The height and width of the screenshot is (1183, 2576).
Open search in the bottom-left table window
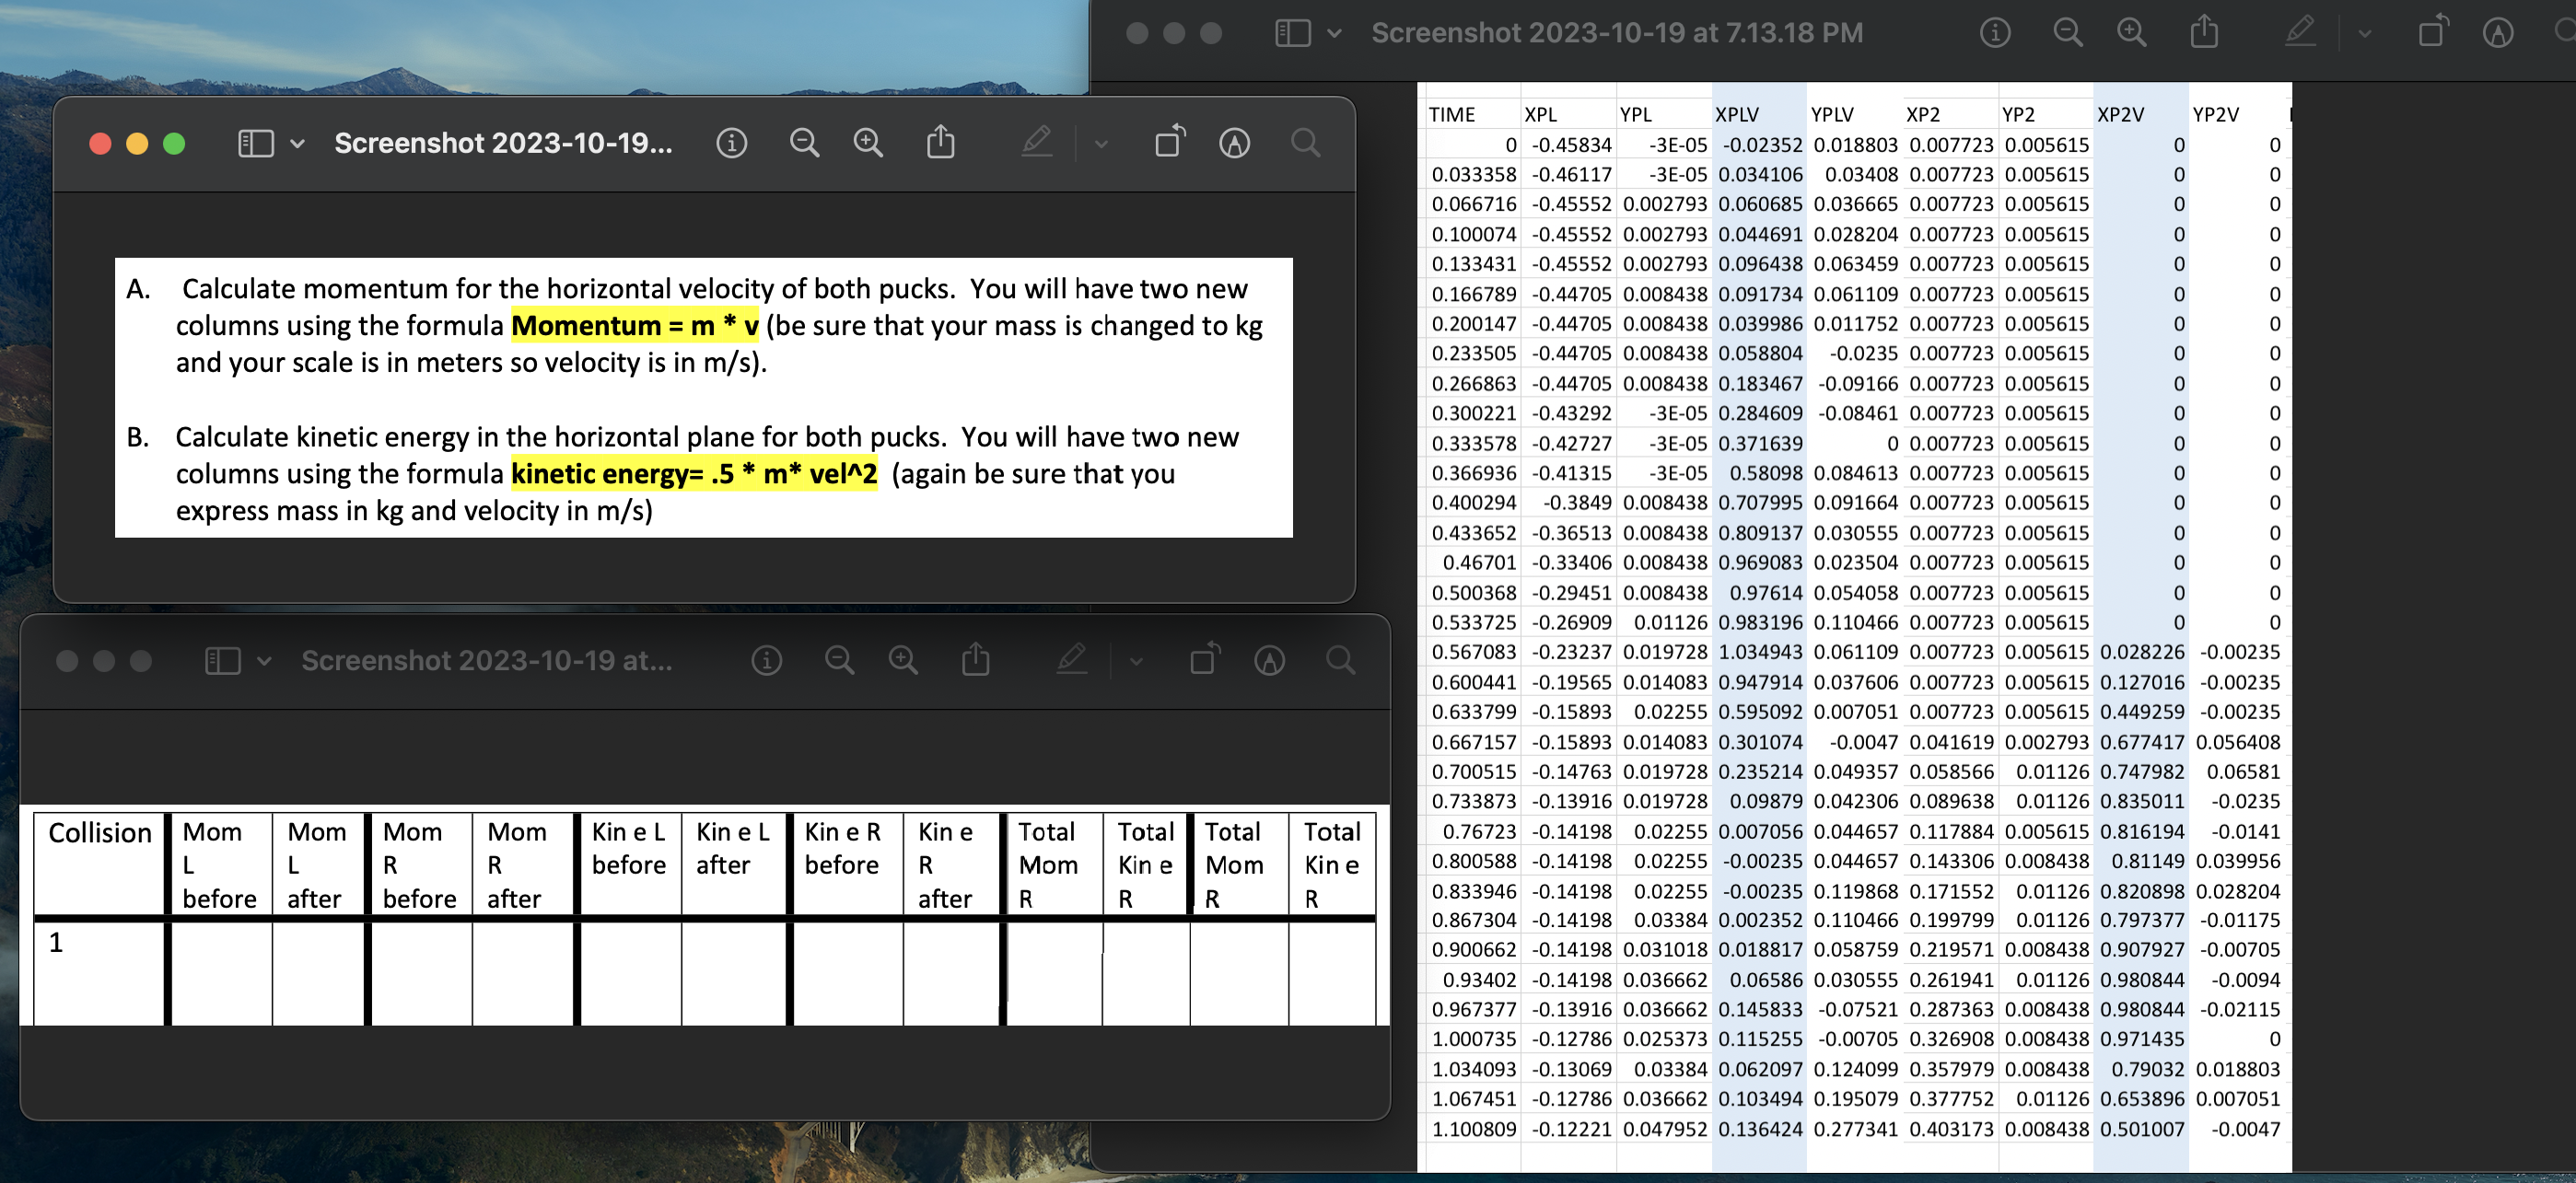[x=1341, y=661]
